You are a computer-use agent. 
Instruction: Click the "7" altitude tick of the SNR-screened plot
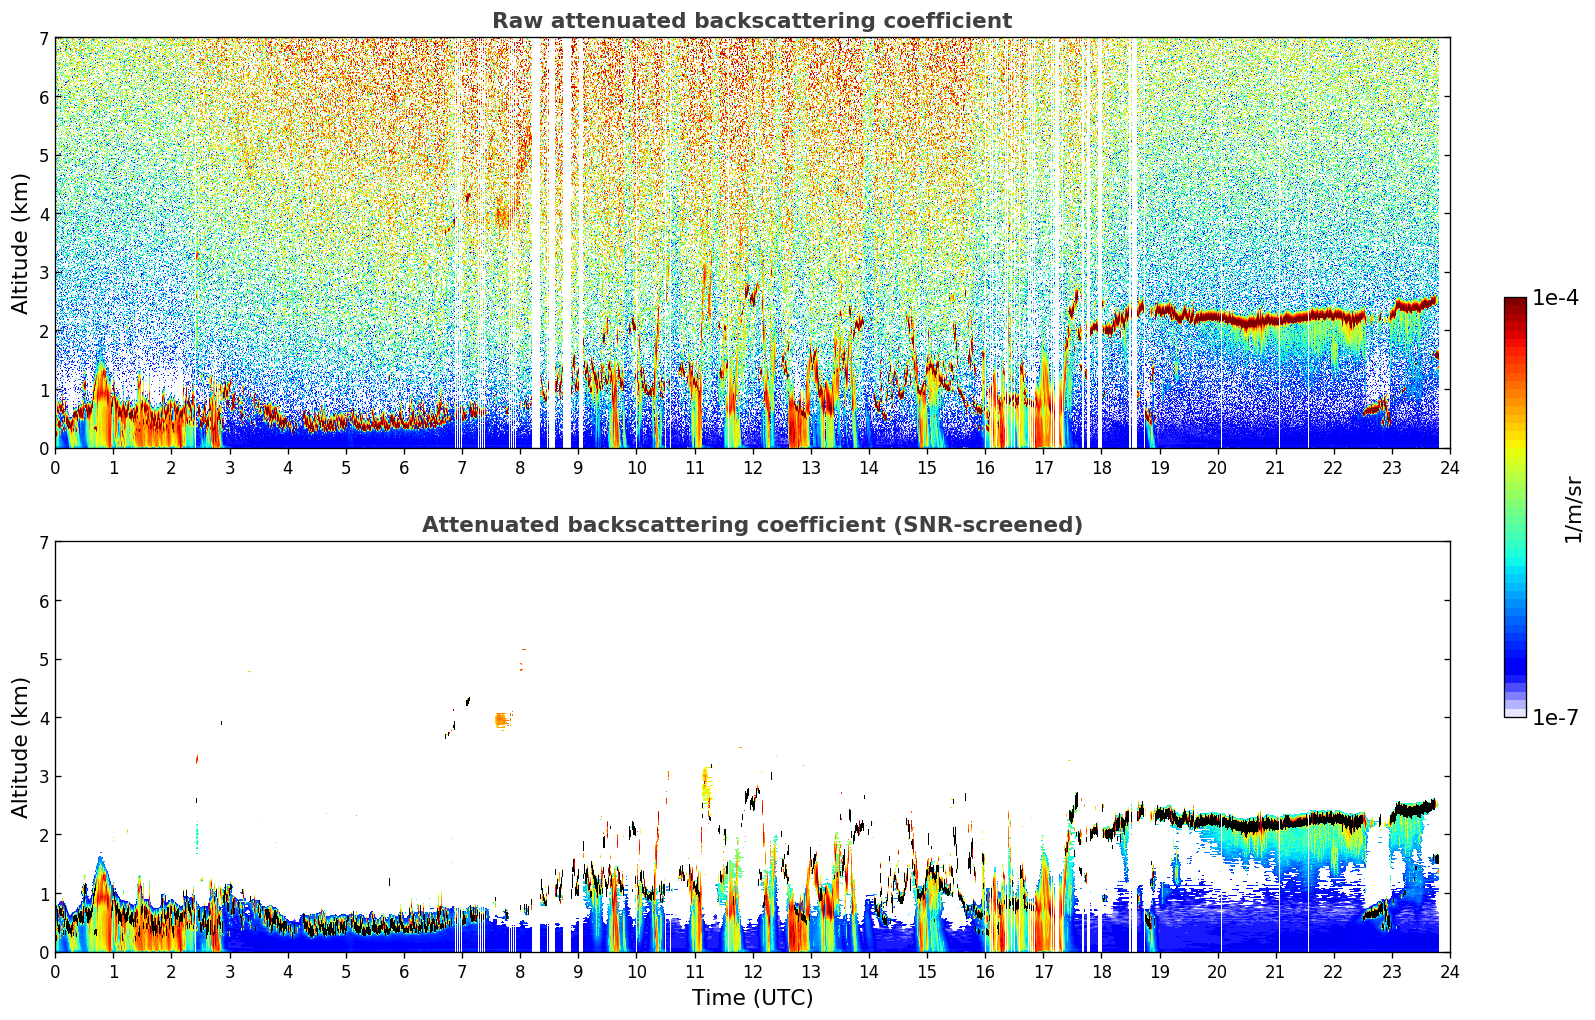click(44, 542)
